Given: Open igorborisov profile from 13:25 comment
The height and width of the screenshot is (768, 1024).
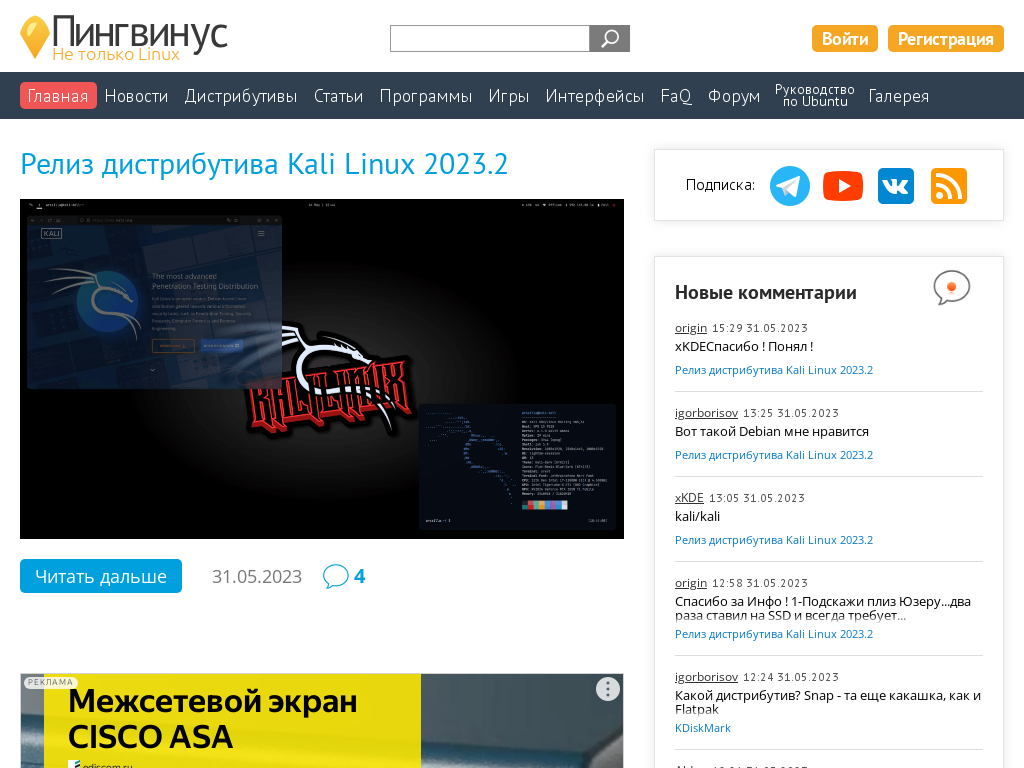Looking at the screenshot, I should click(707, 413).
